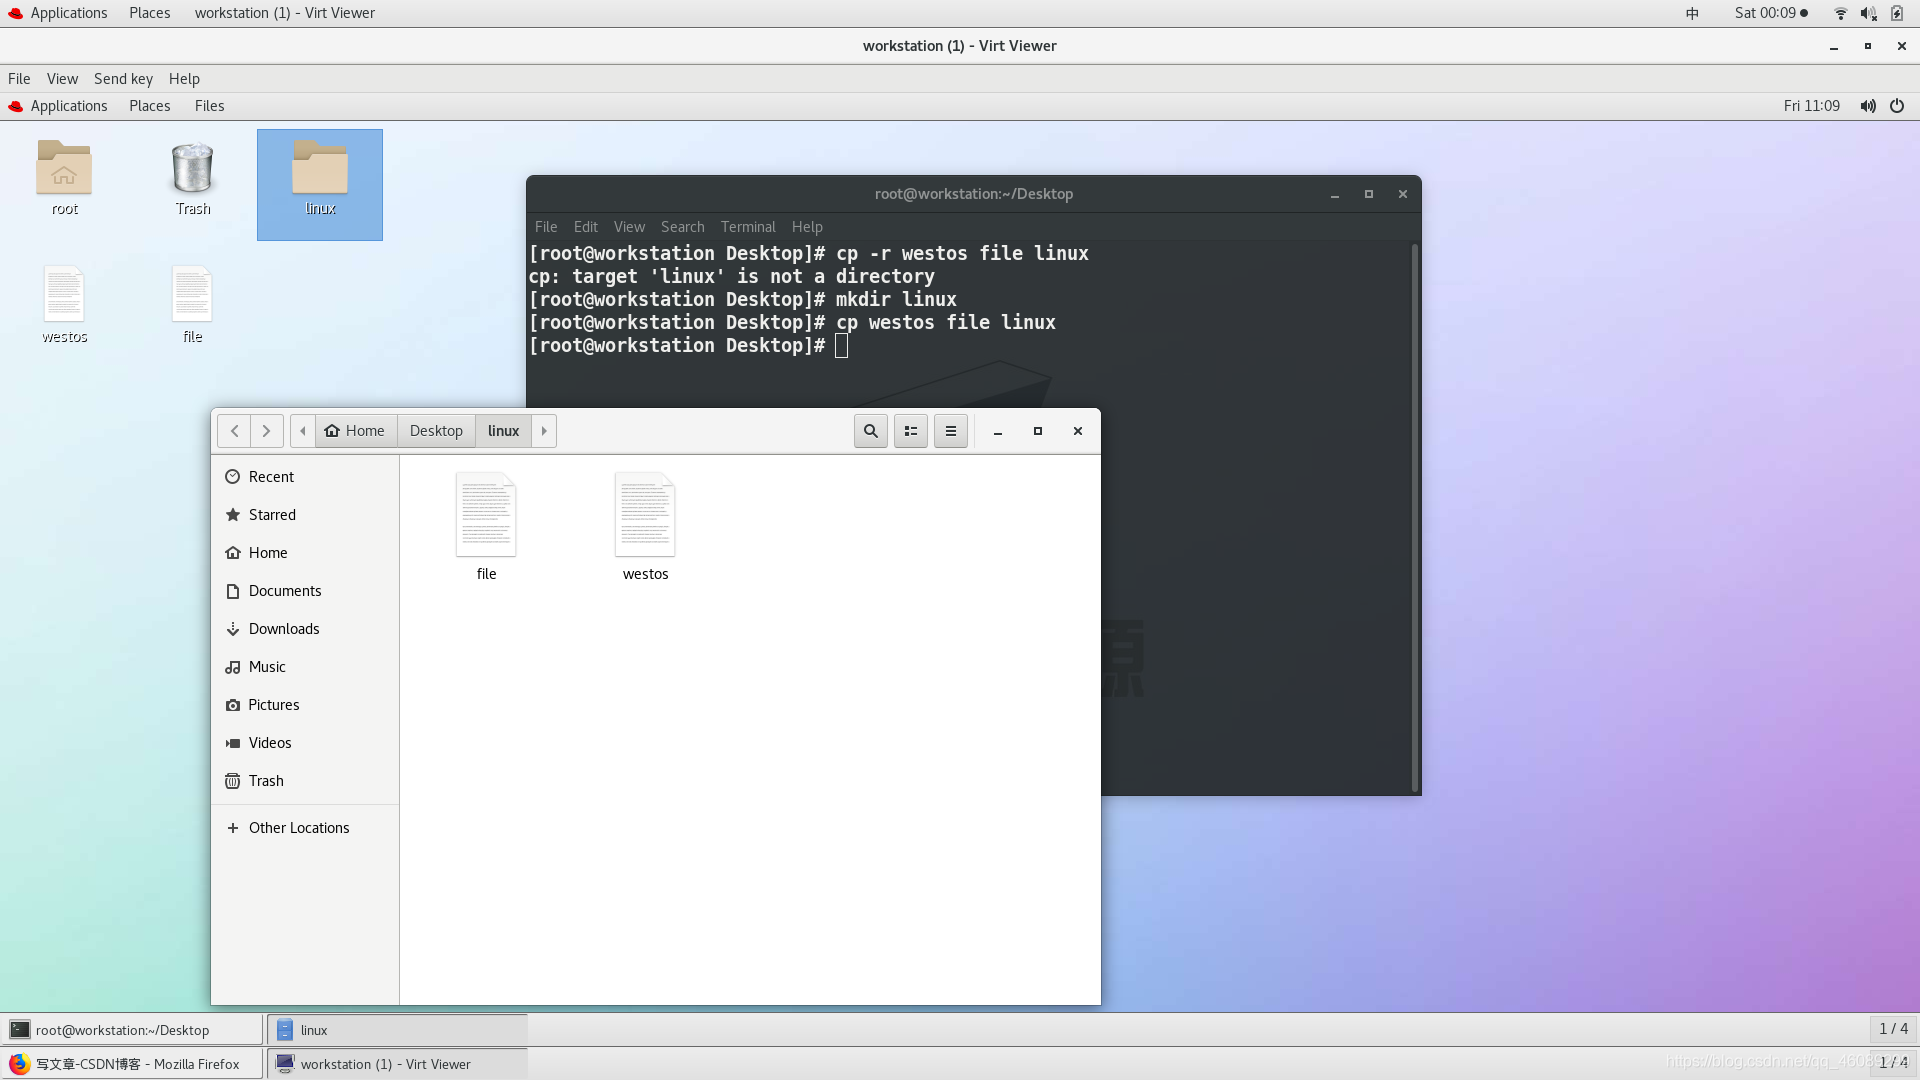
Task: Open the Terminal menu in terminal window
Action: coord(748,225)
